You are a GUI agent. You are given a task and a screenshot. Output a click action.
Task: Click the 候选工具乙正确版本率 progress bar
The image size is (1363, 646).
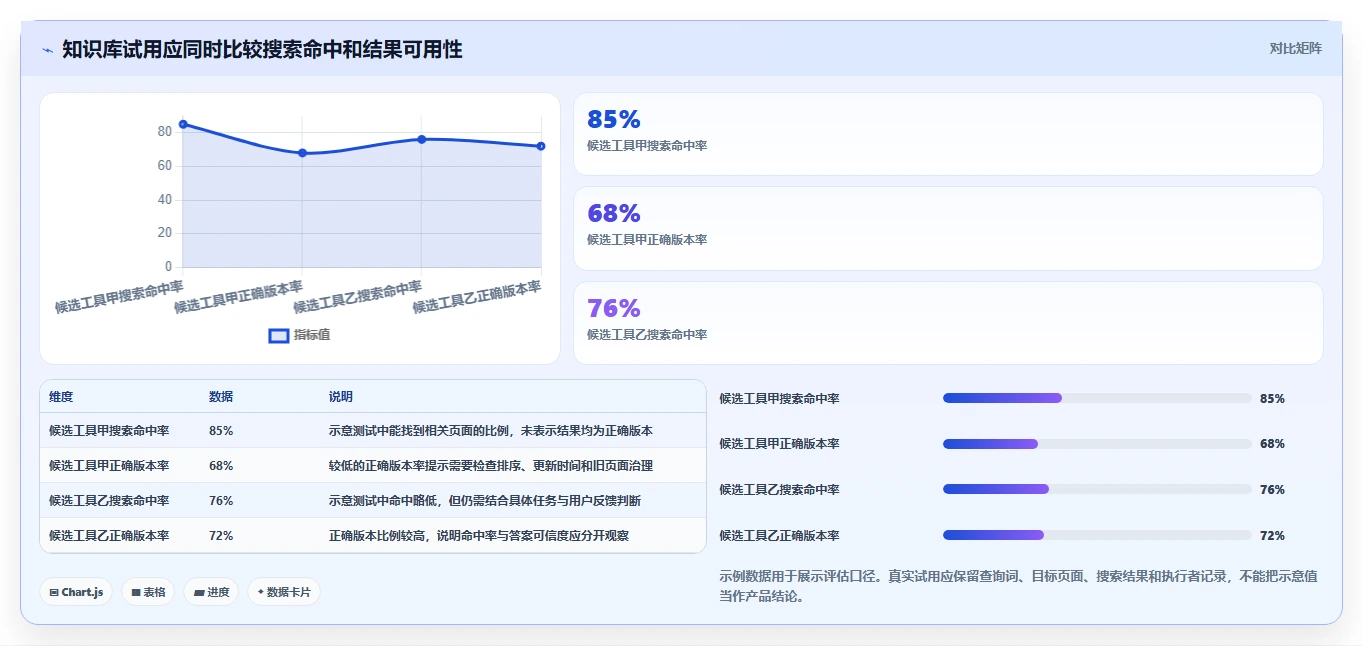point(1097,535)
